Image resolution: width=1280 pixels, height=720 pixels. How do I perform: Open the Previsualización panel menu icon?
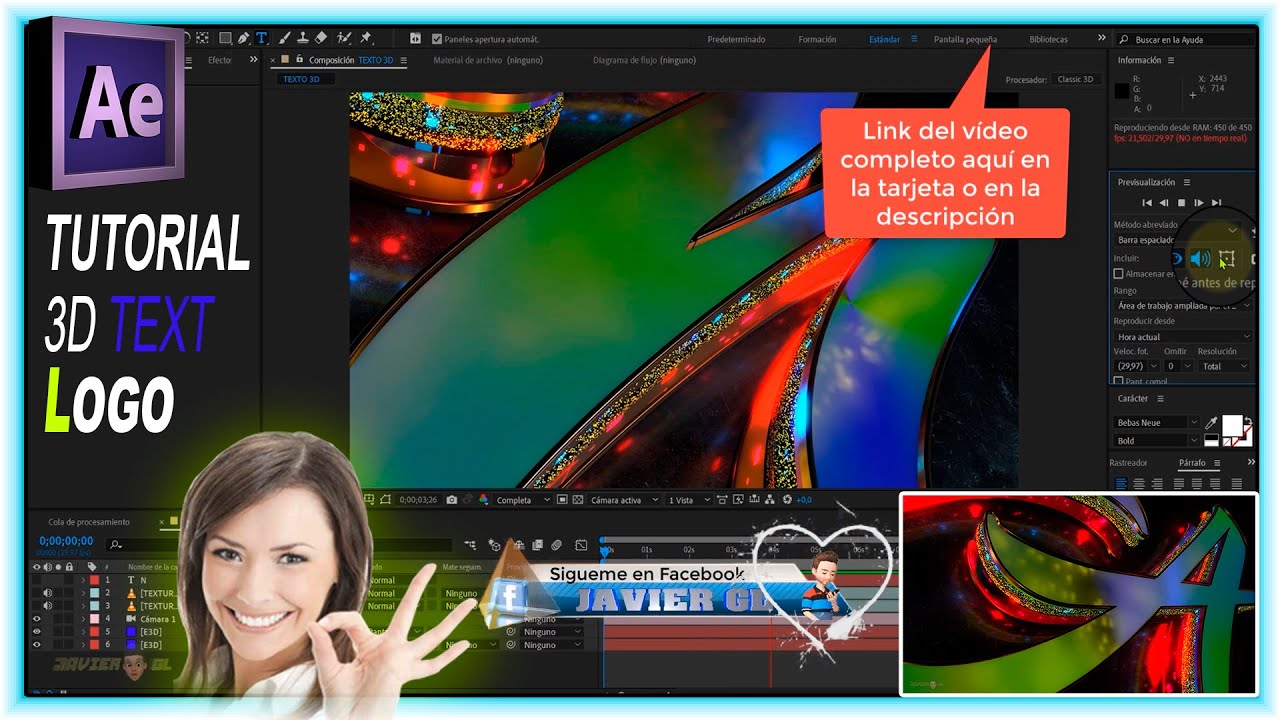(x=1187, y=182)
